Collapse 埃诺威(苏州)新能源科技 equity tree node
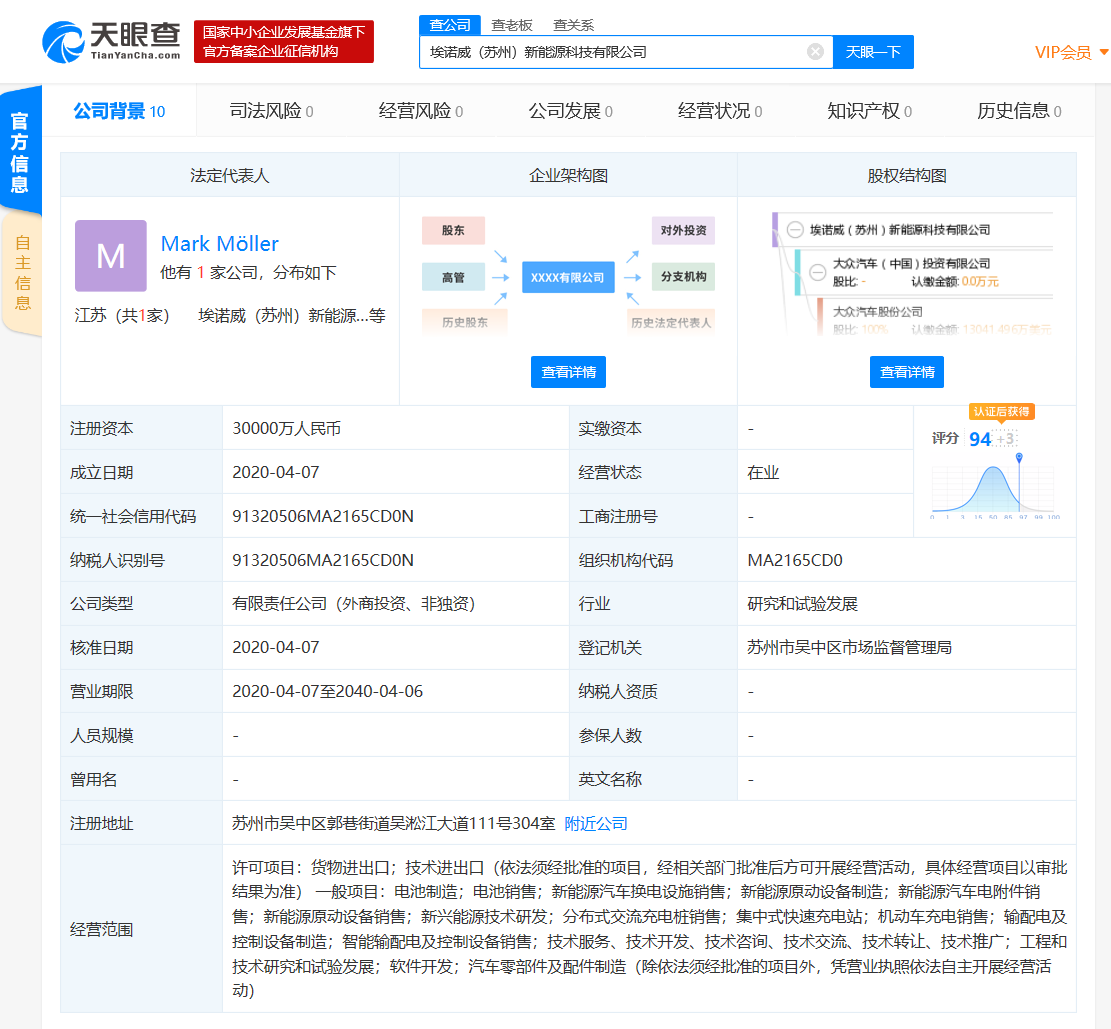This screenshot has width=1111, height=1029. tap(795, 230)
